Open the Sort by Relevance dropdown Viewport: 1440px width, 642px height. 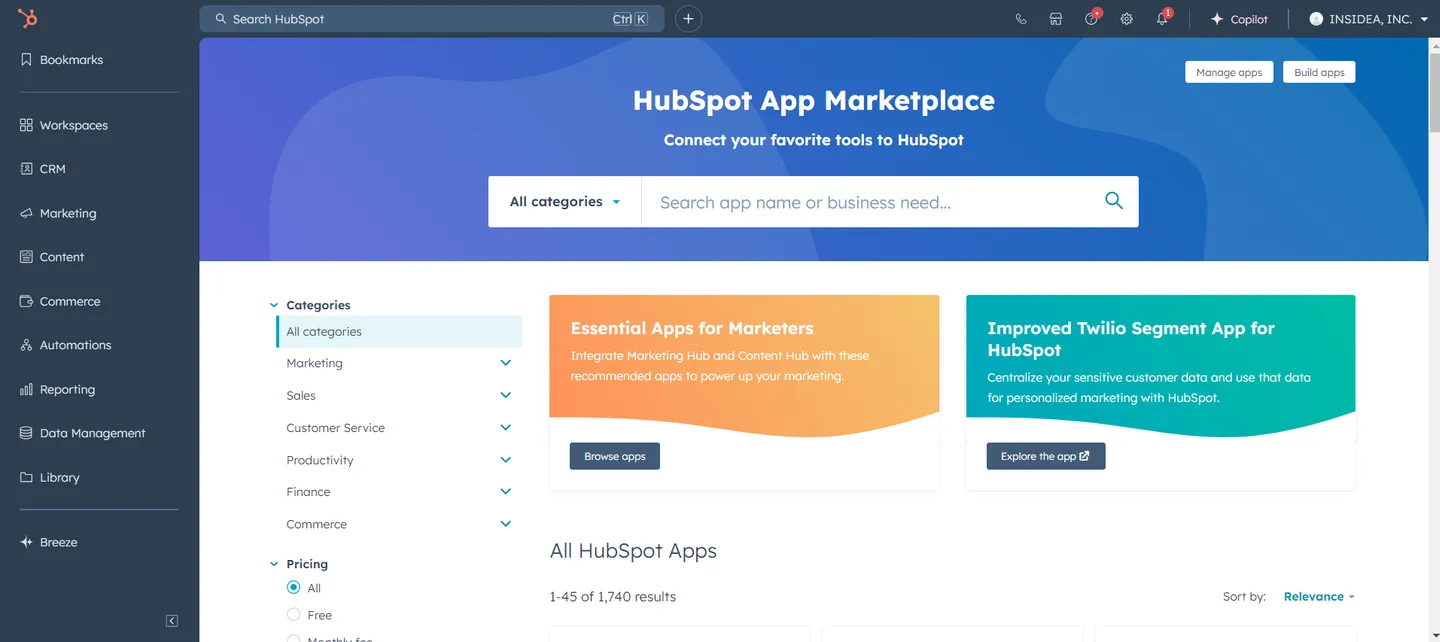pyautogui.click(x=1319, y=597)
